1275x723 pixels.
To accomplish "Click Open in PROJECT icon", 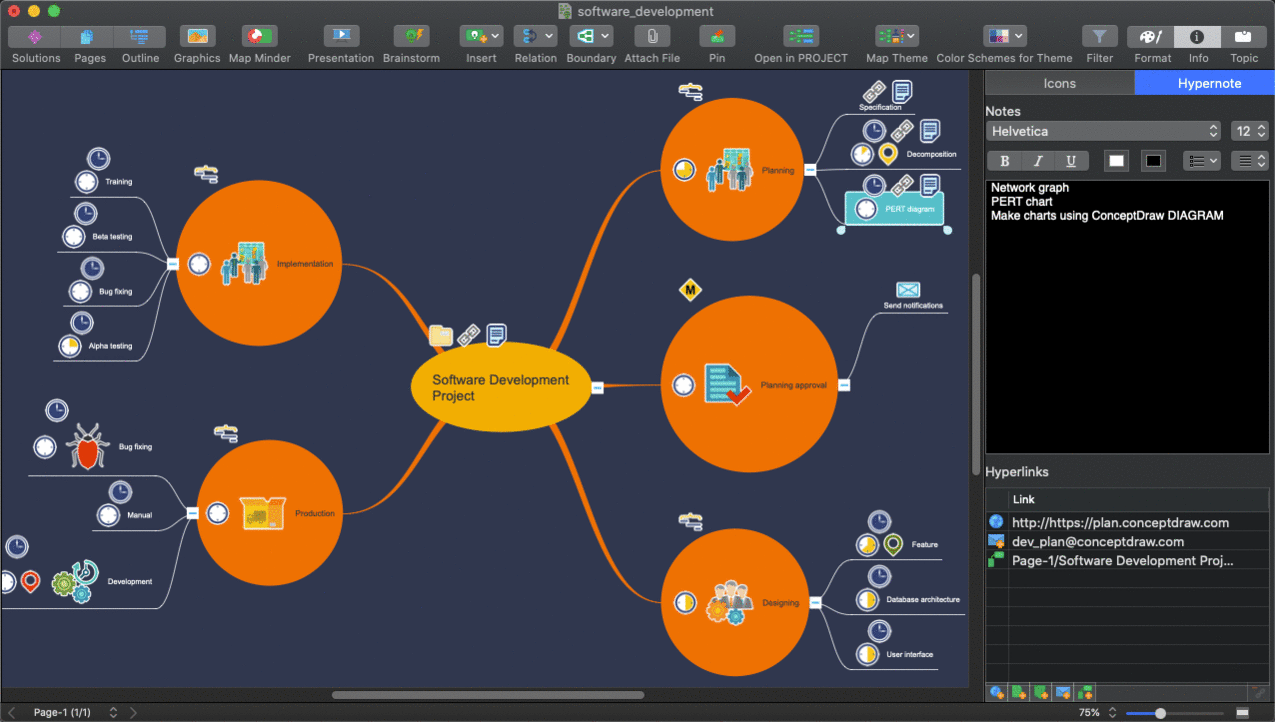I will pyautogui.click(x=800, y=37).
